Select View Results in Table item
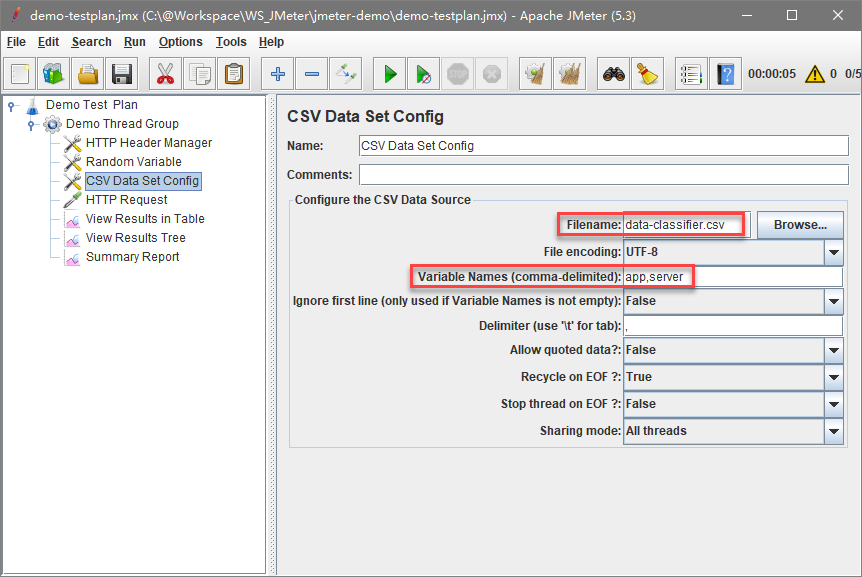The height and width of the screenshot is (577, 862). pyautogui.click(x=145, y=219)
